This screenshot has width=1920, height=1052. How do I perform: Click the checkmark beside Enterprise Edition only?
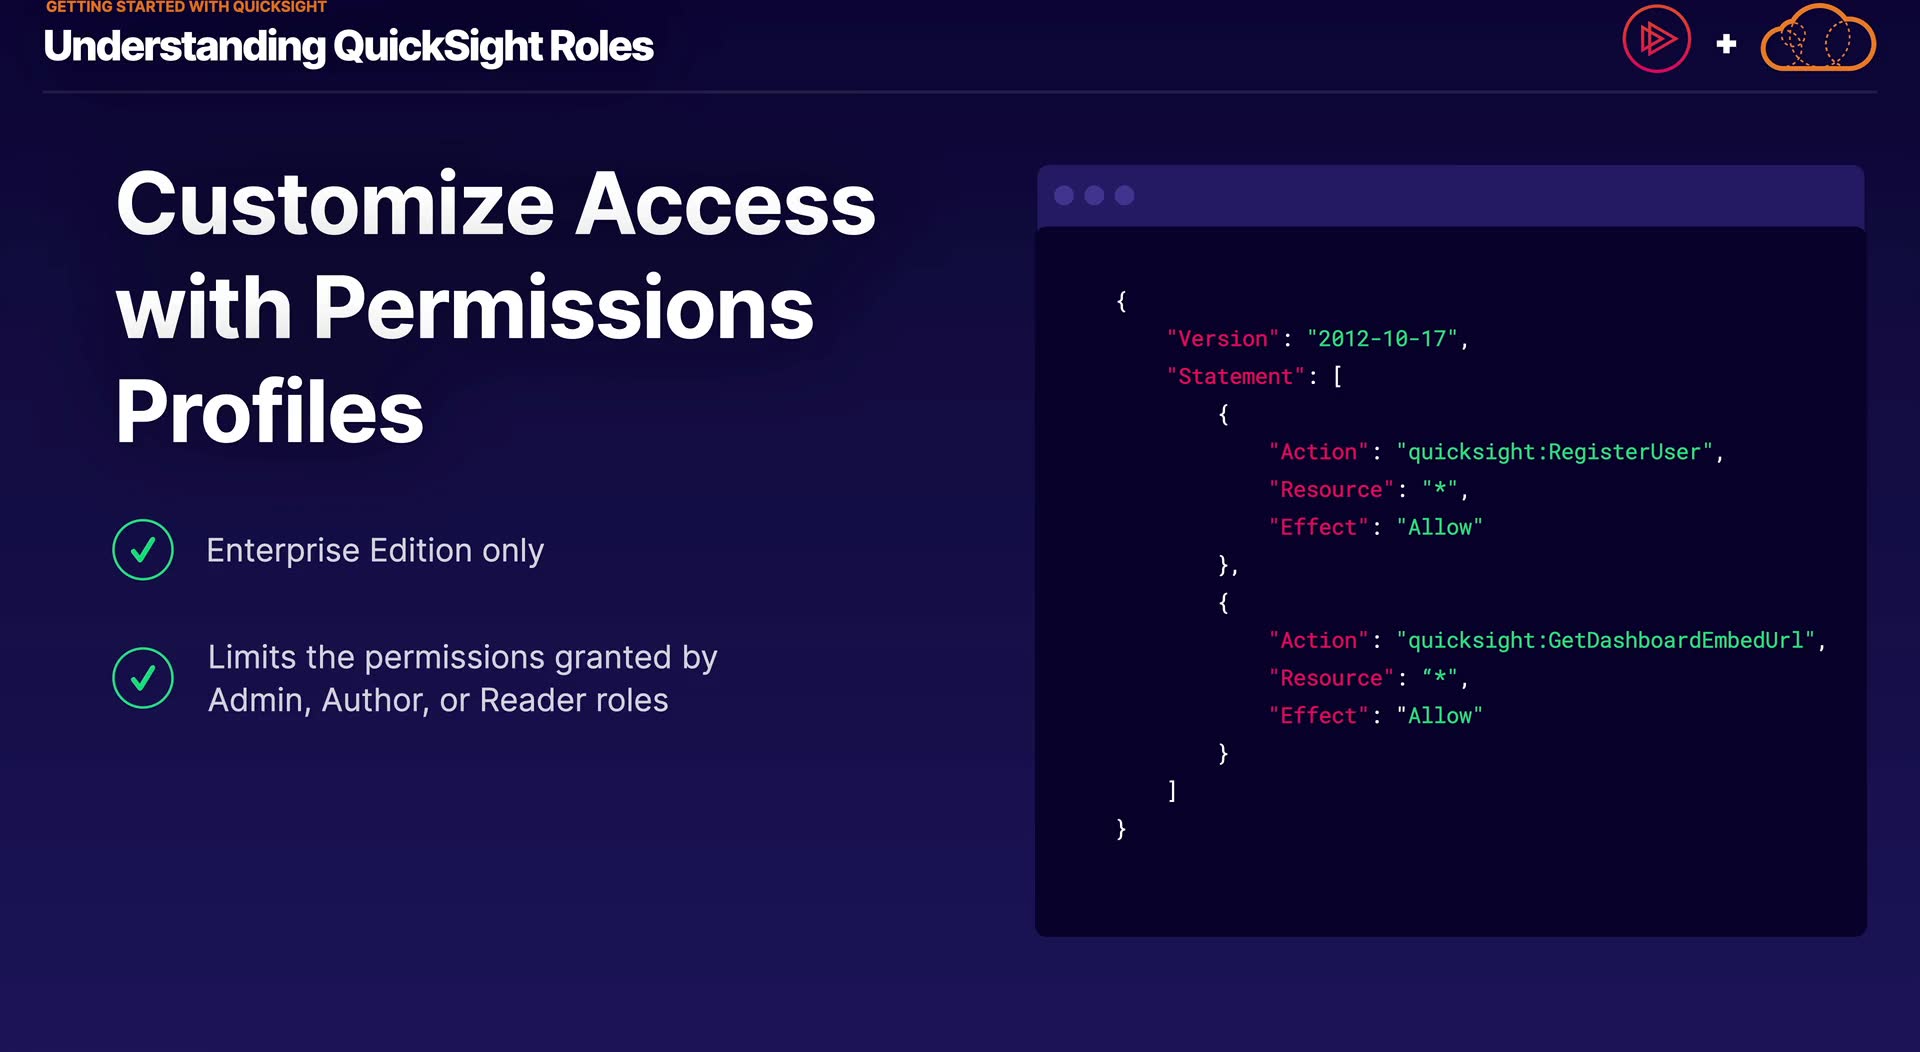tap(143, 550)
